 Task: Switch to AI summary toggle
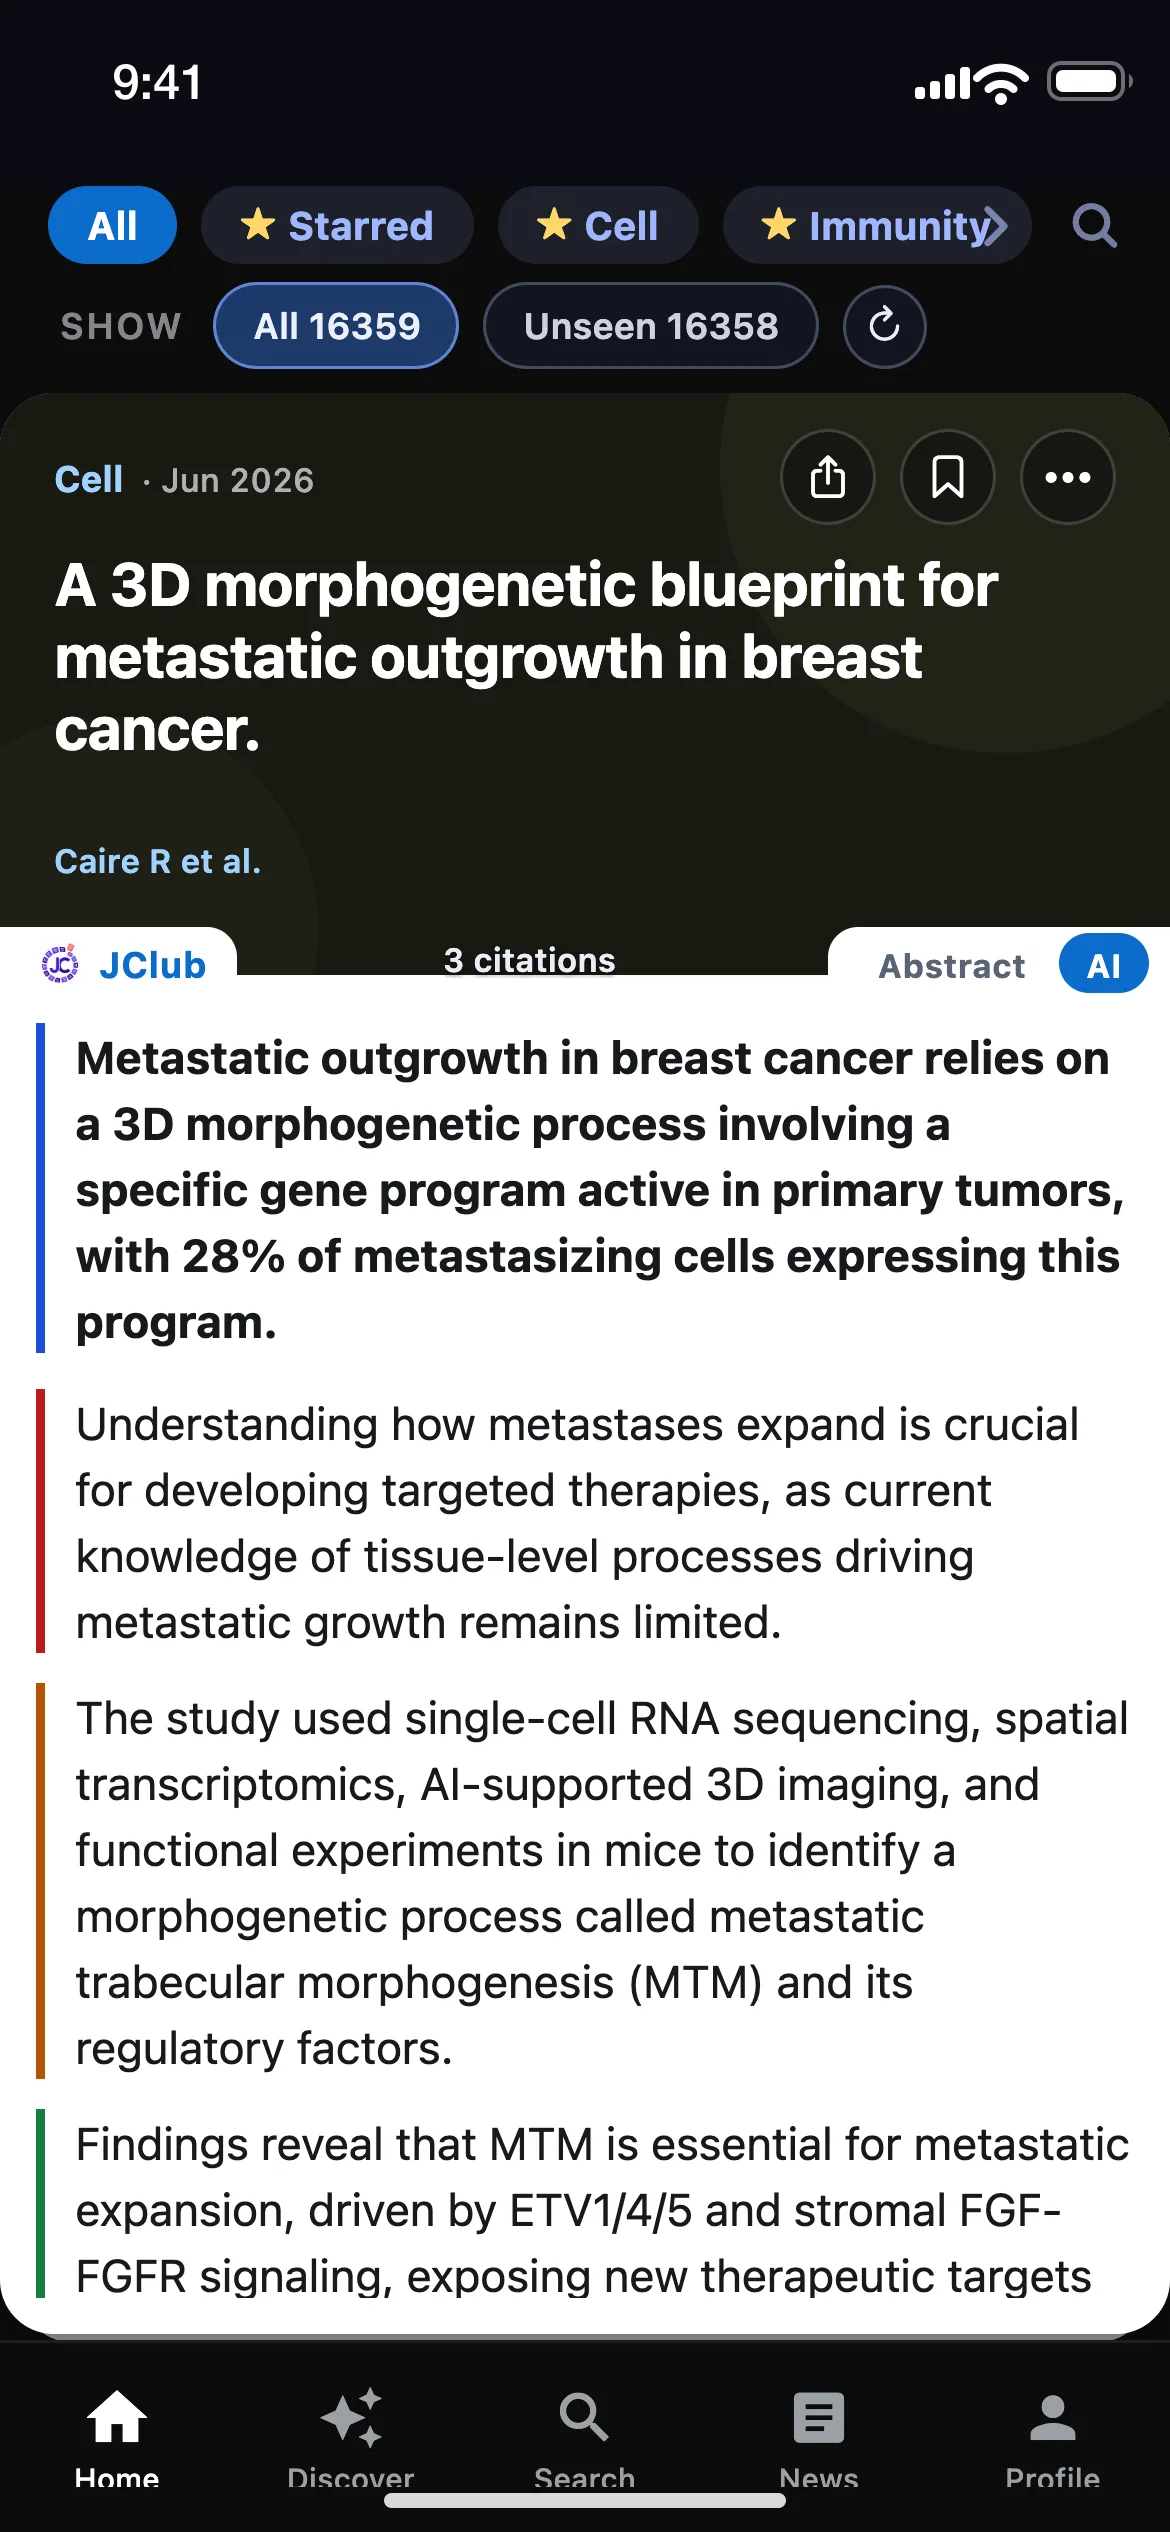pyautogui.click(x=1103, y=964)
